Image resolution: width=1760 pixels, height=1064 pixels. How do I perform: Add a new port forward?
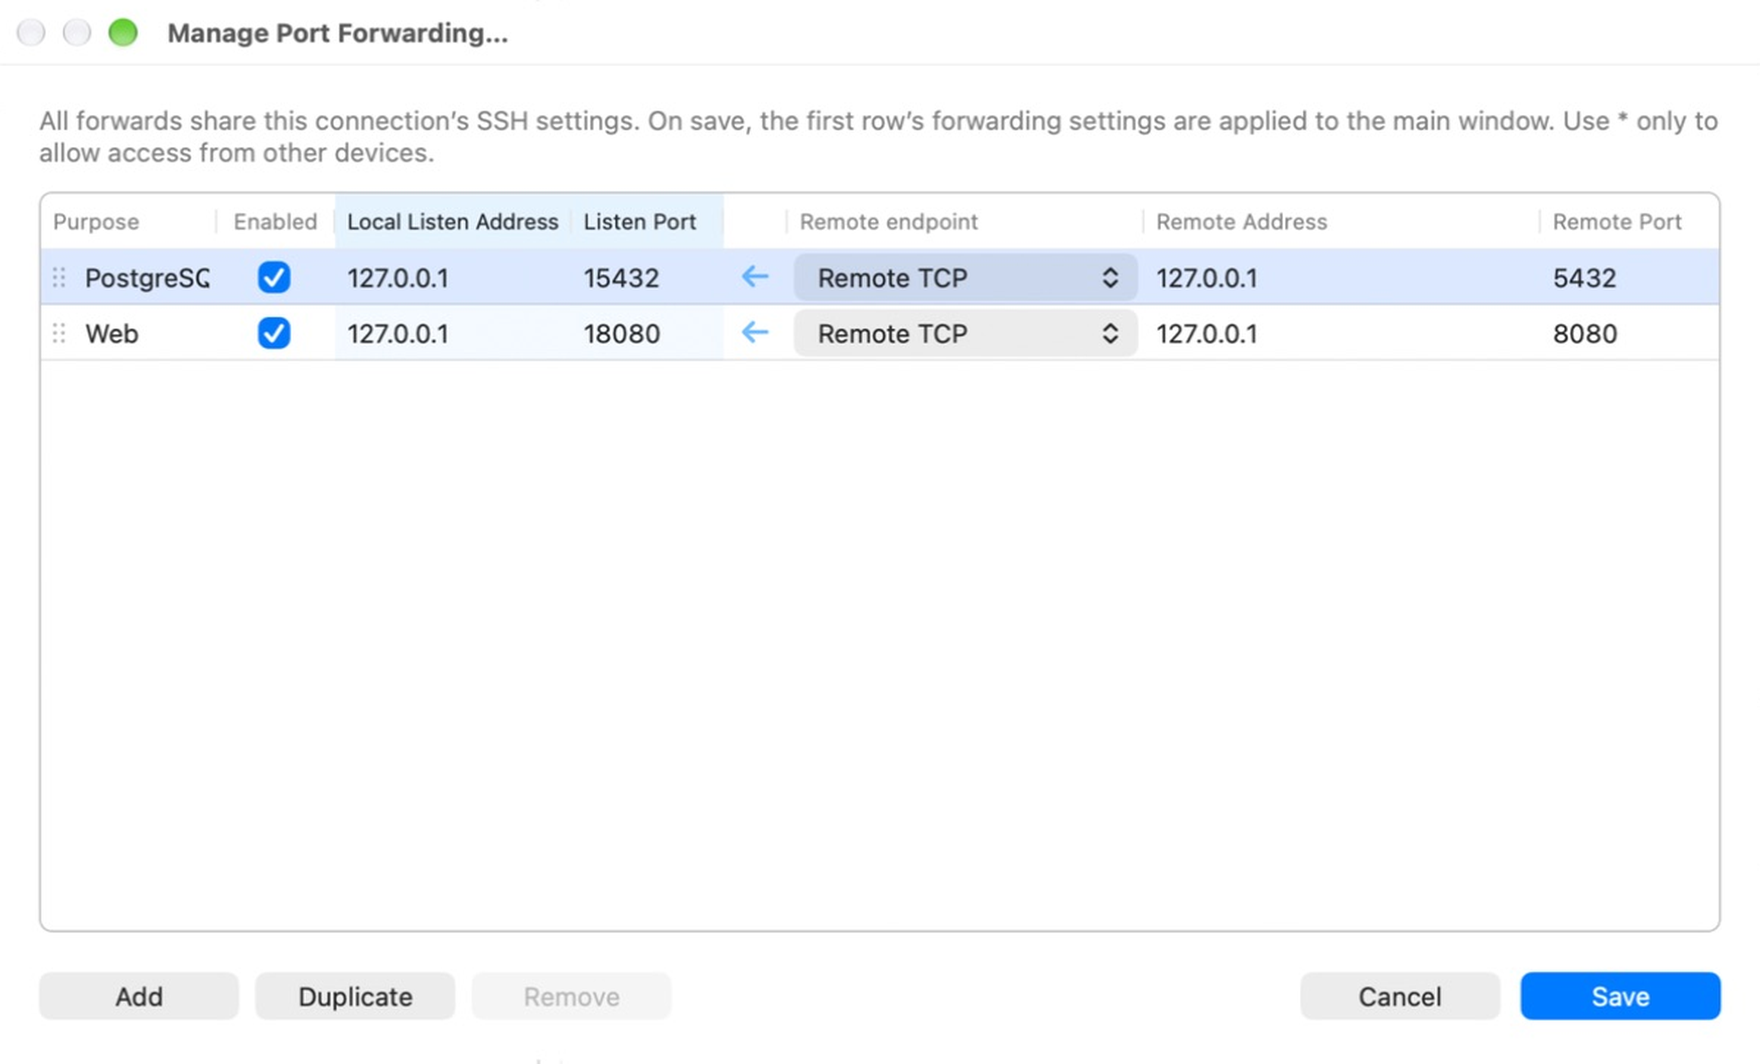click(139, 996)
